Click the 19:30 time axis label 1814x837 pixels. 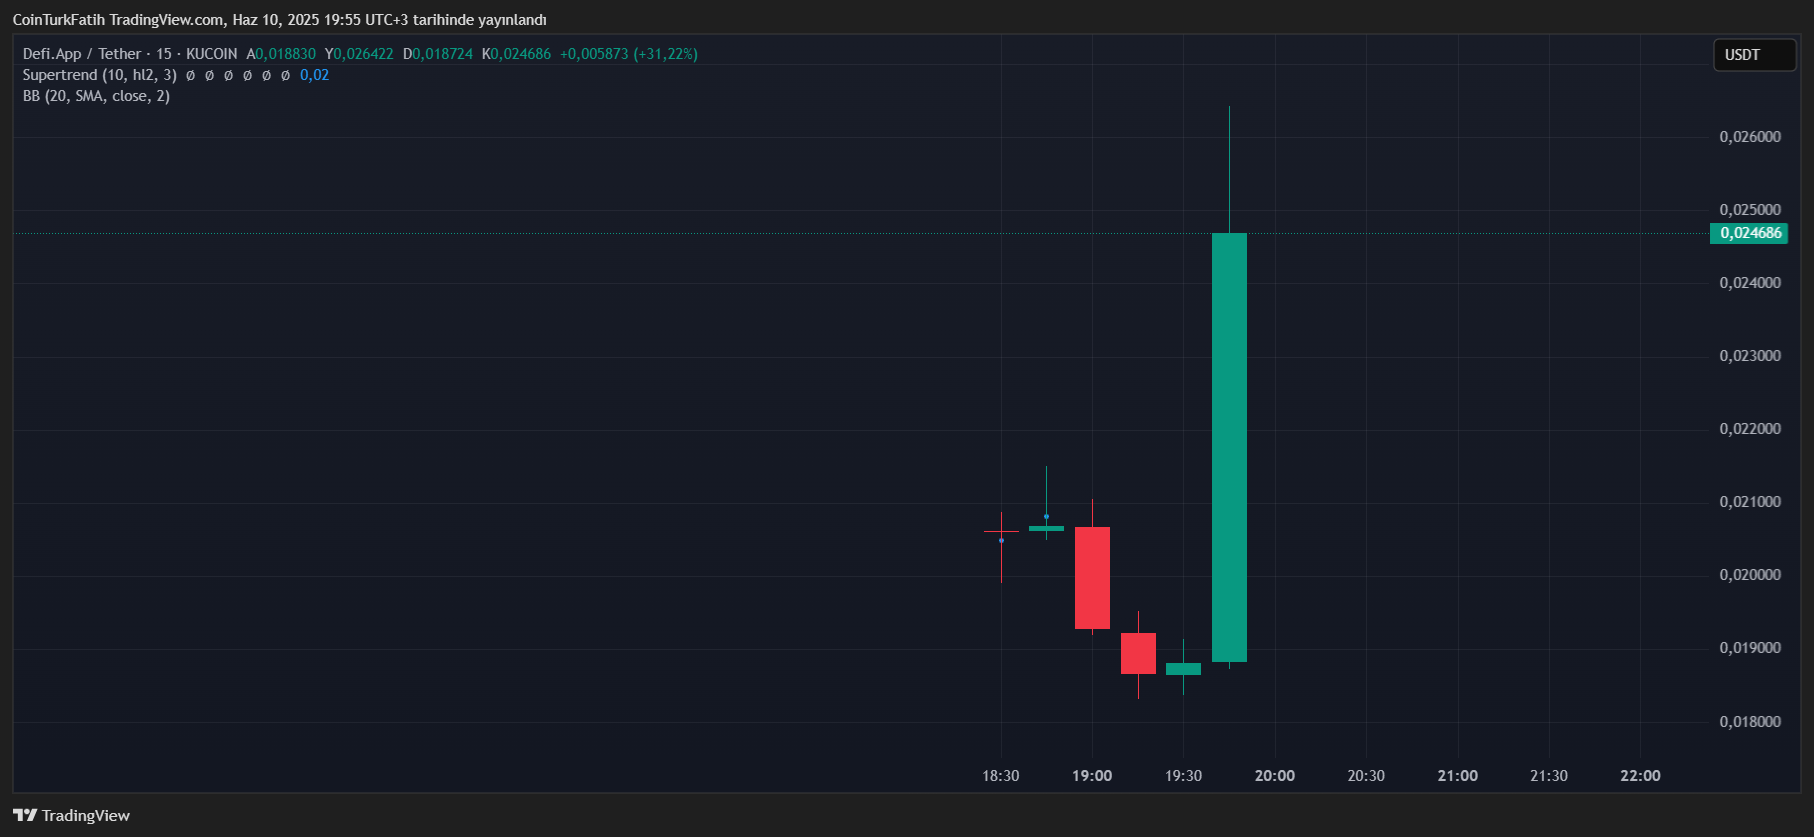pos(1183,776)
